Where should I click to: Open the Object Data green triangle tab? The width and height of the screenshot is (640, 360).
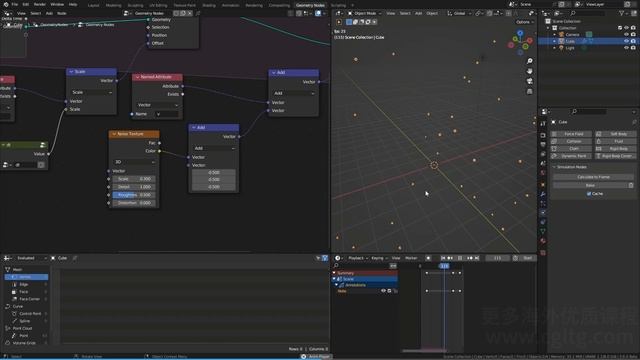tap(543, 231)
